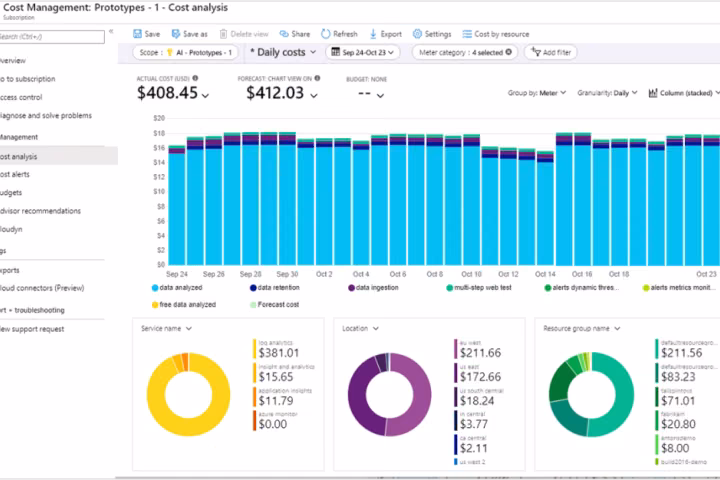Image resolution: width=720 pixels, height=480 pixels.
Task: Click the key icon in Scope pill
Action: pyautogui.click(x=169, y=52)
